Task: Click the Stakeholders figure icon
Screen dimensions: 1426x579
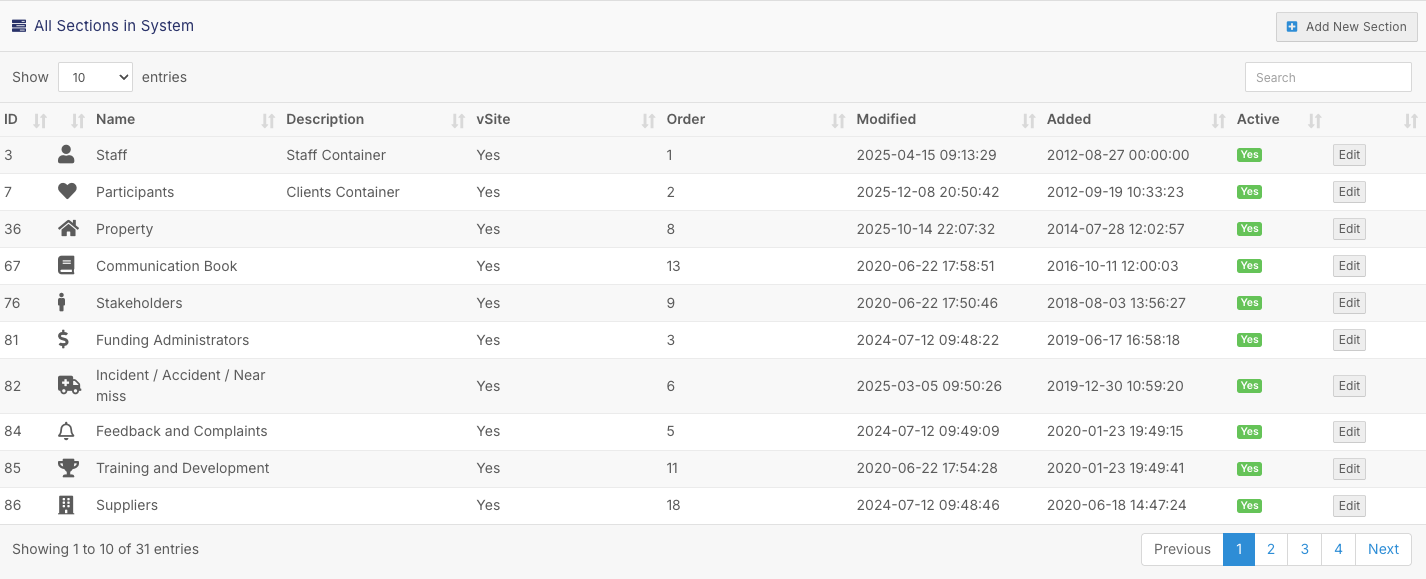Action: click(x=62, y=302)
